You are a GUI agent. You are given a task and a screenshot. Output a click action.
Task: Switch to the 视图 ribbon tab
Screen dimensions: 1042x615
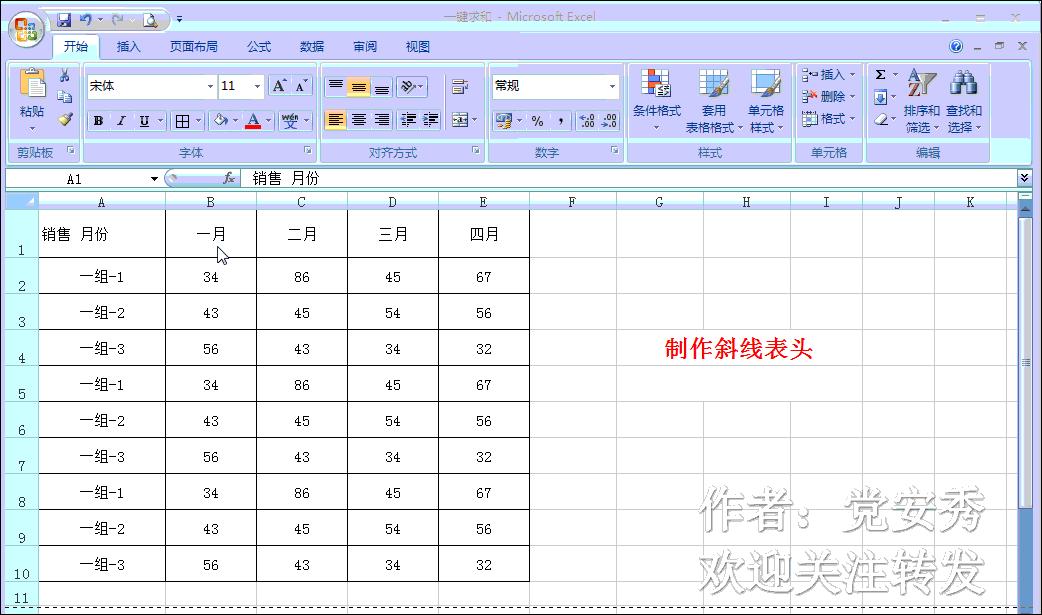[417, 46]
